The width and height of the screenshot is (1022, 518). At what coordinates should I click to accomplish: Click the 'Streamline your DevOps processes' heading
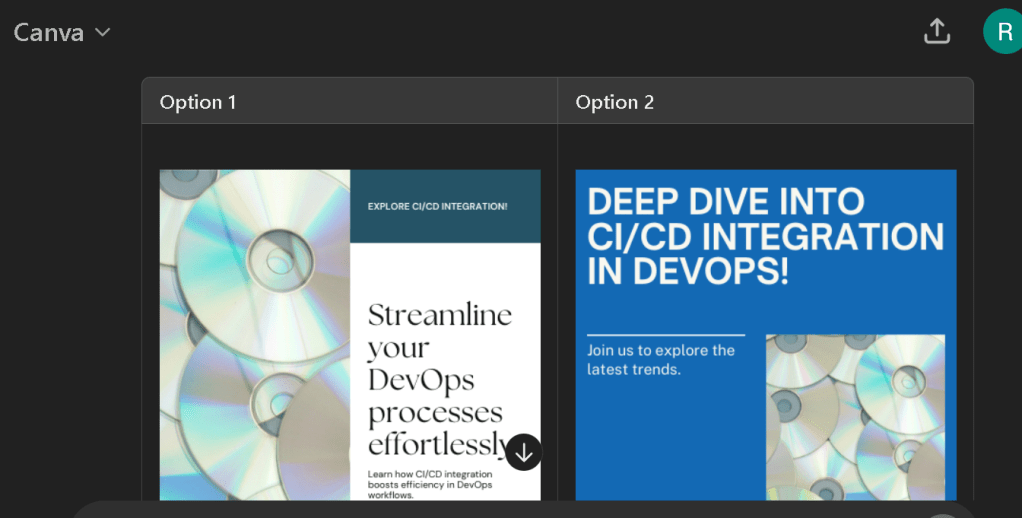(x=441, y=379)
